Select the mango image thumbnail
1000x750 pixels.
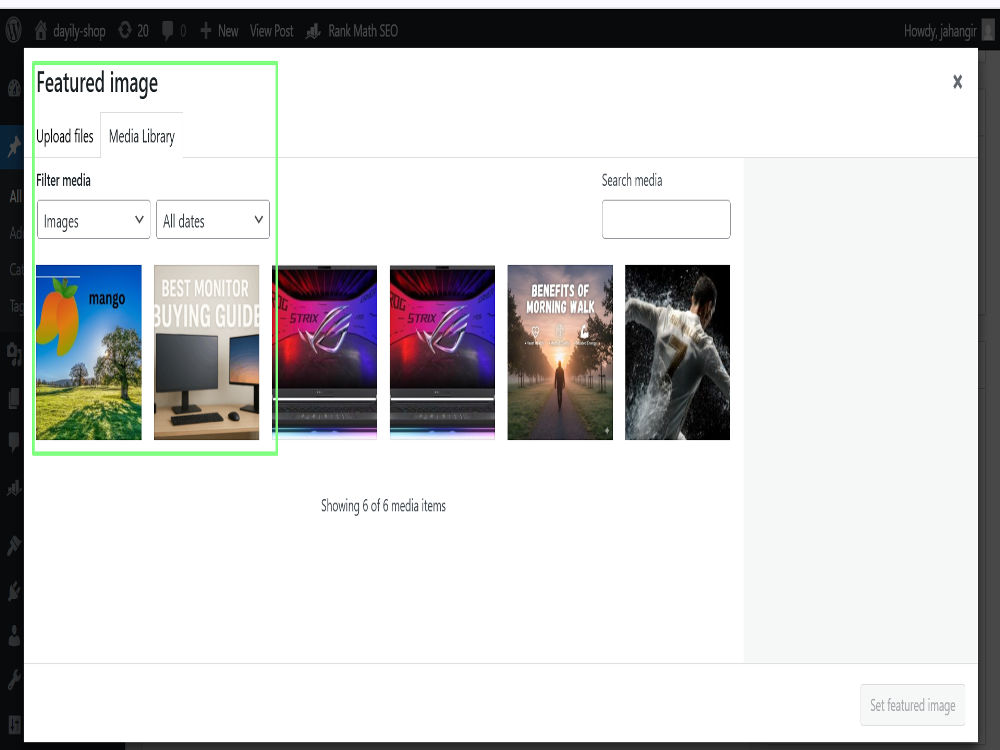click(89, 352)
